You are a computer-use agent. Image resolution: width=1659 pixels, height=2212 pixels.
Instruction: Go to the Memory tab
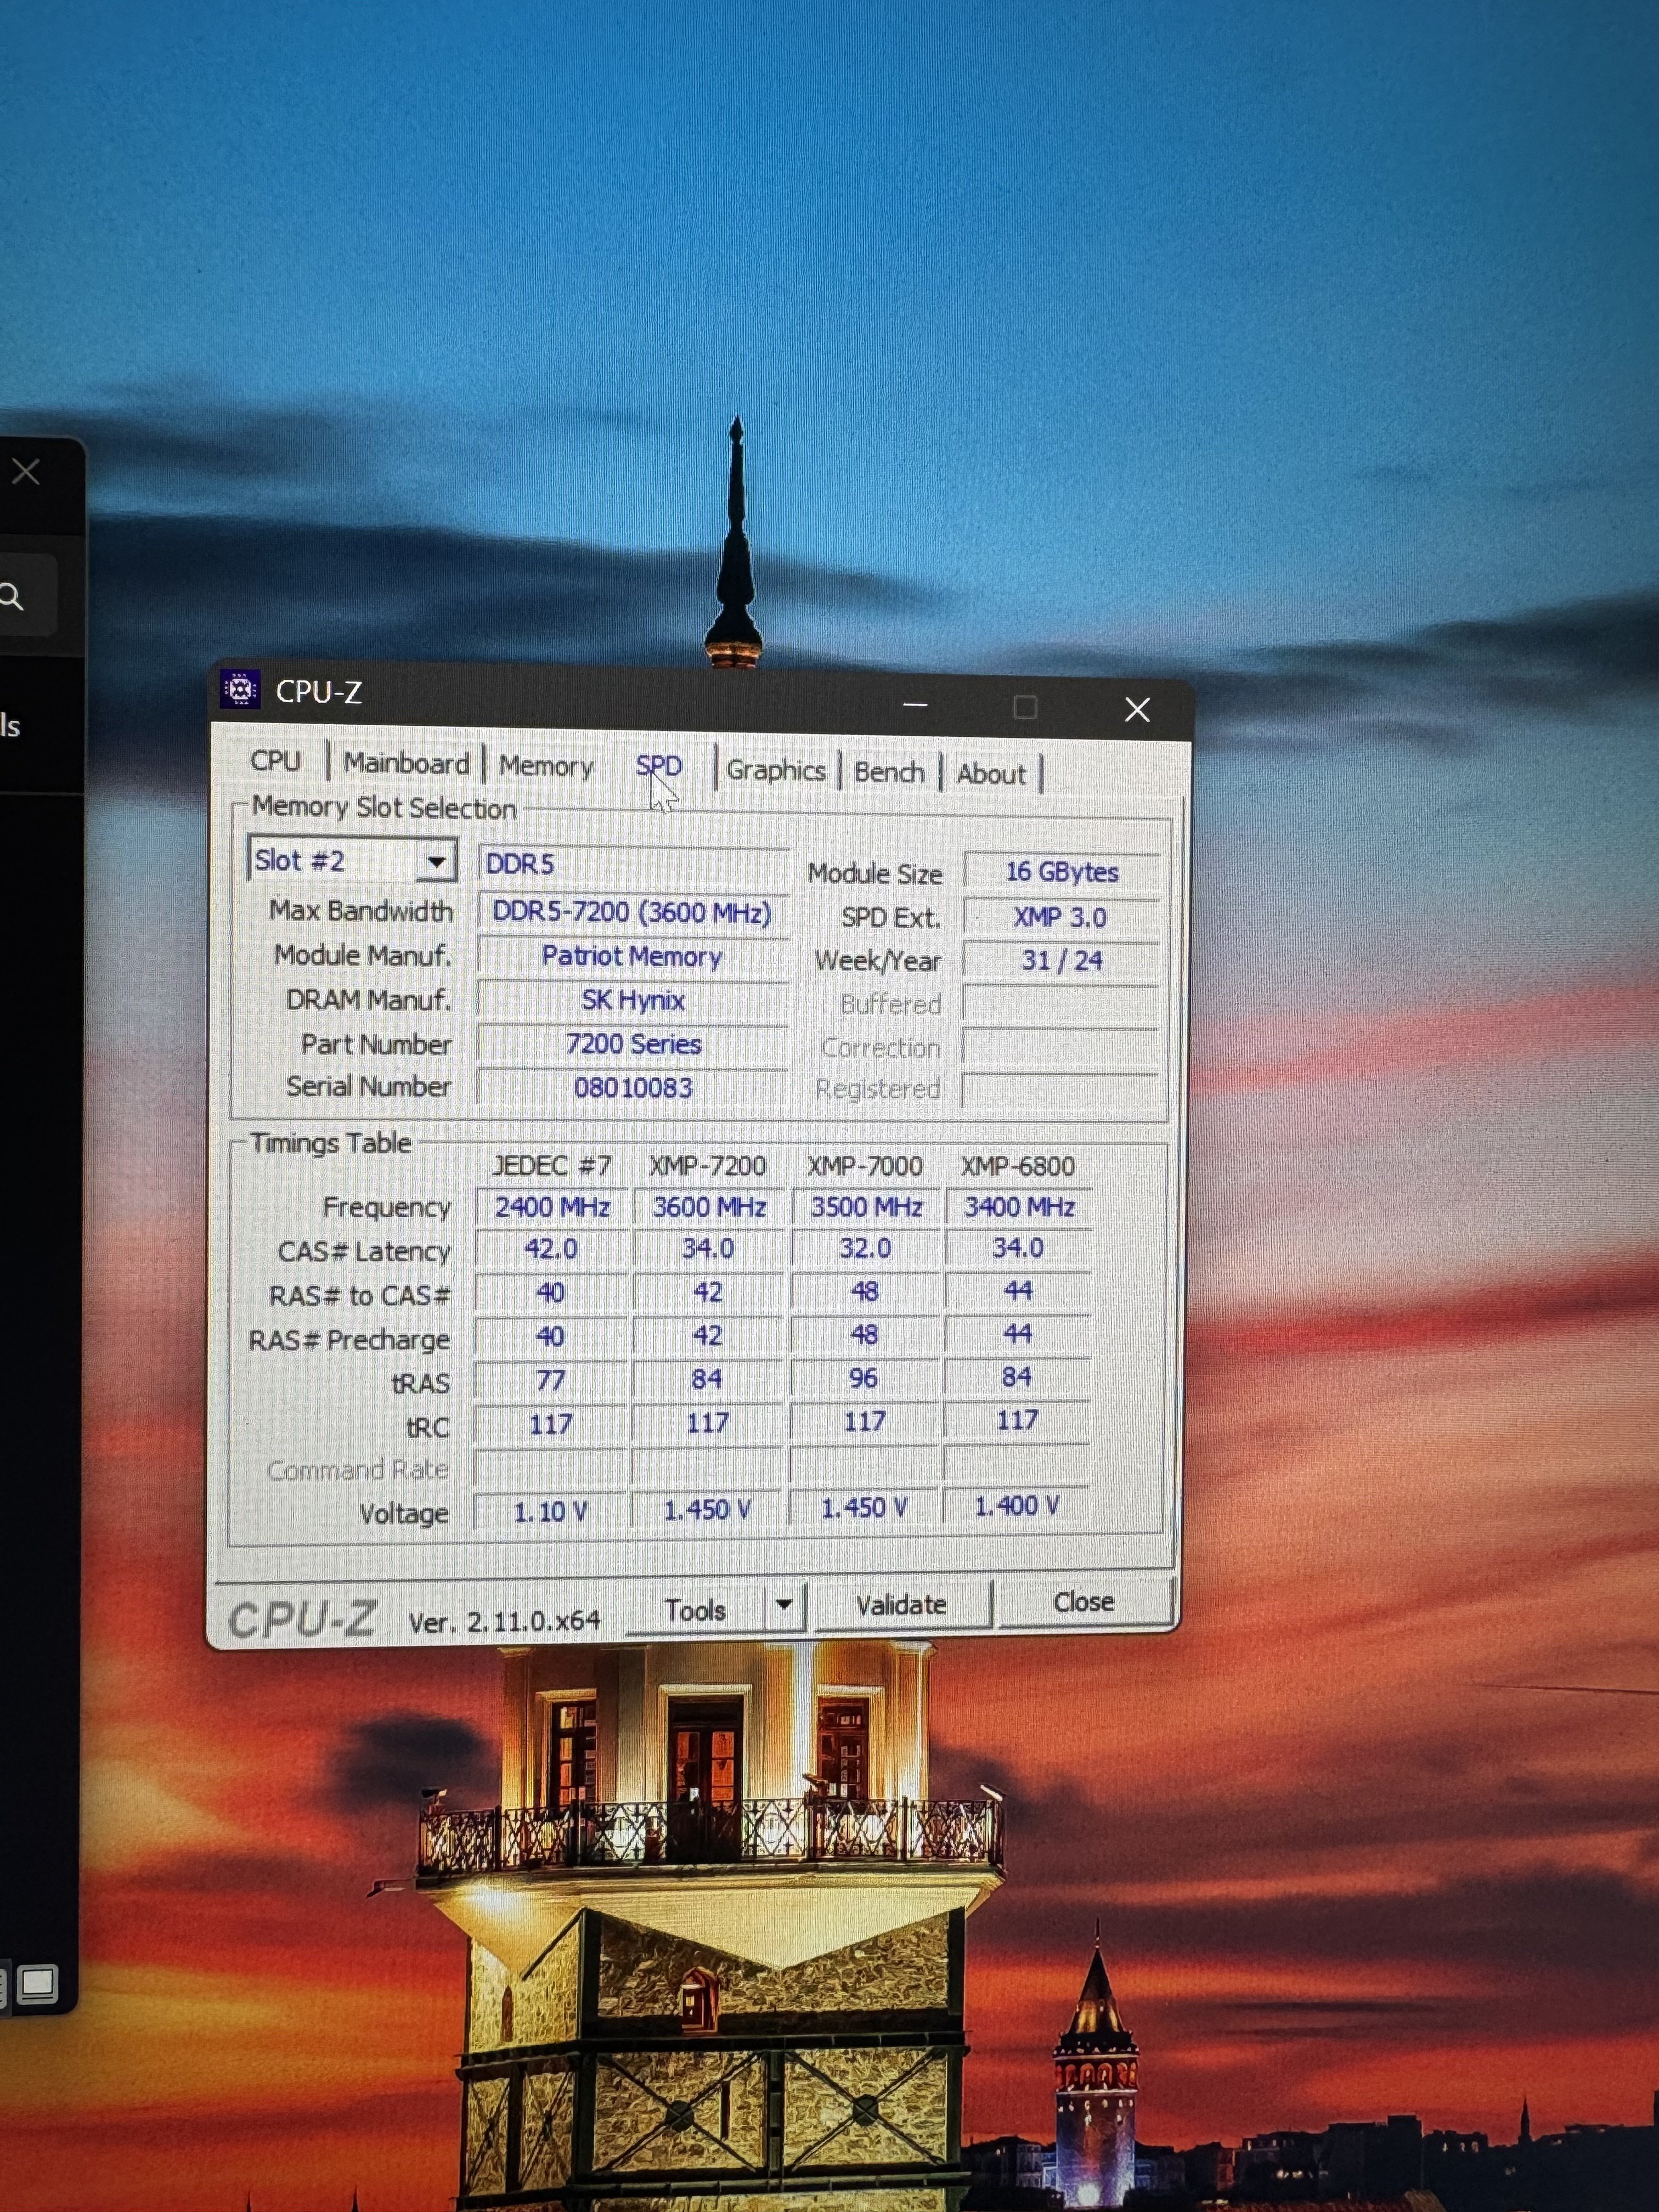[x=546, y=767]
